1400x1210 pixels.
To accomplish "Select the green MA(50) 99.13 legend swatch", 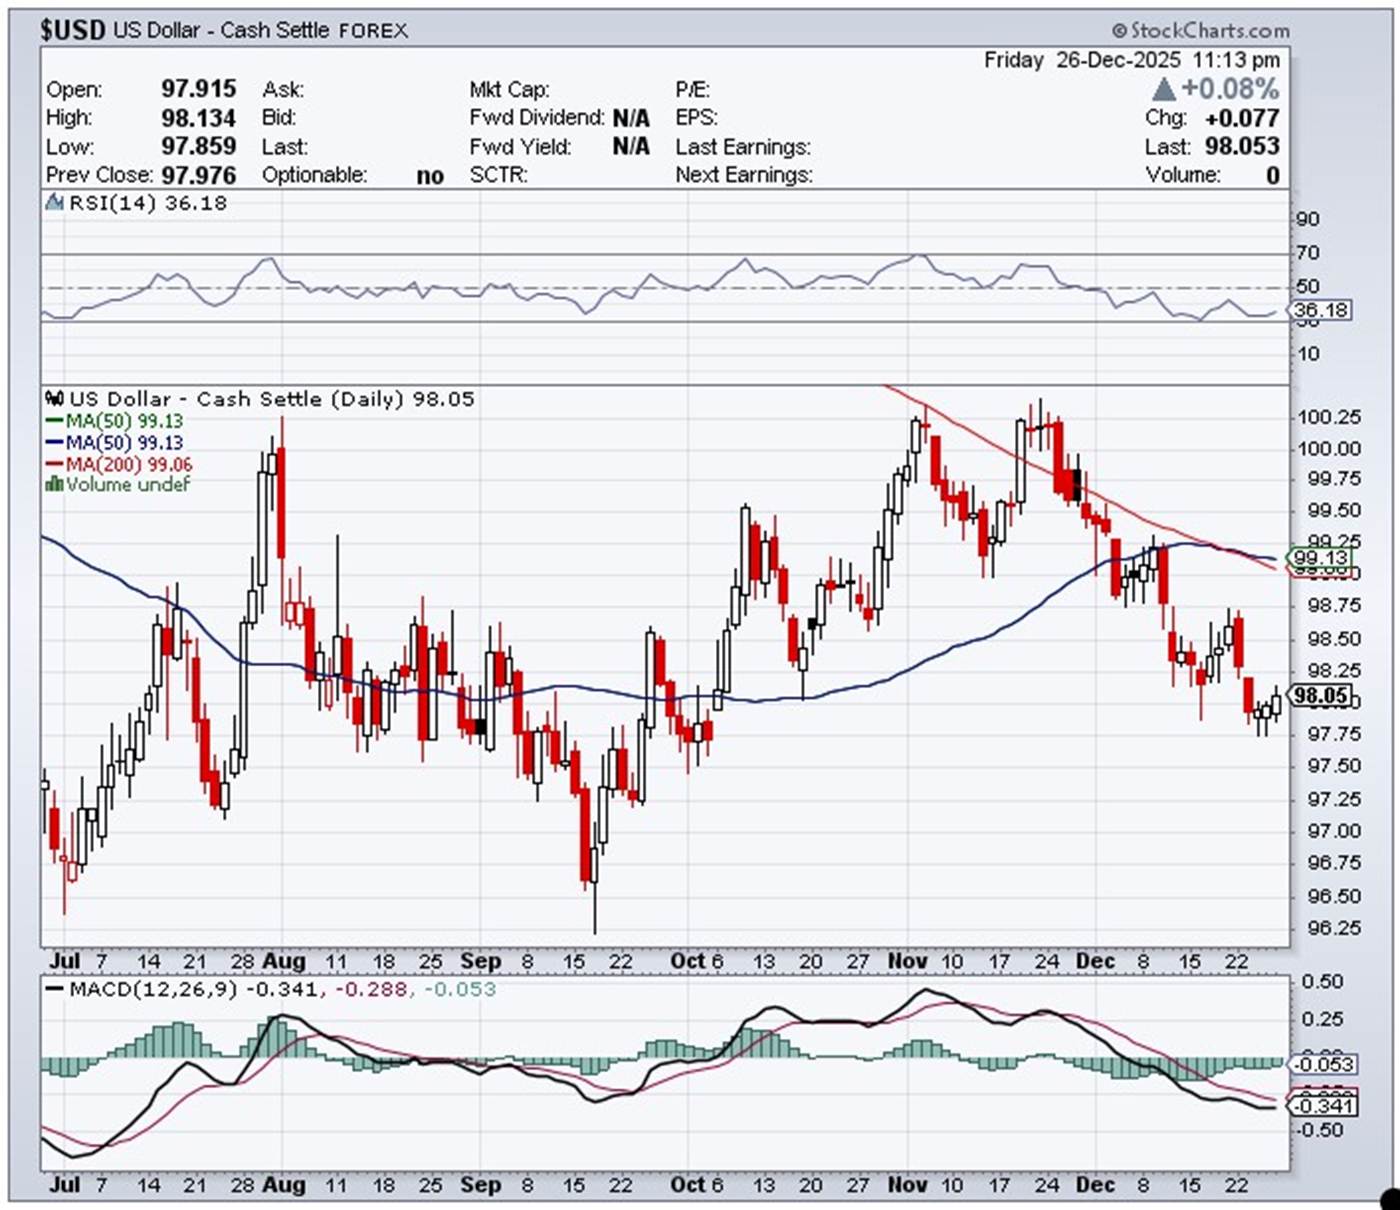I will tap(55, 421).
